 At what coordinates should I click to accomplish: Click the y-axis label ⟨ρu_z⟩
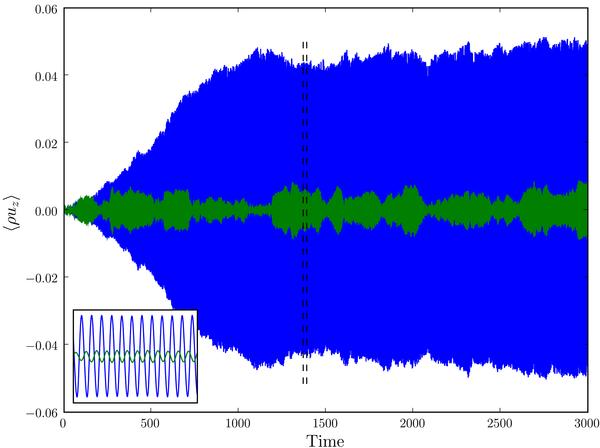(13, 211)
